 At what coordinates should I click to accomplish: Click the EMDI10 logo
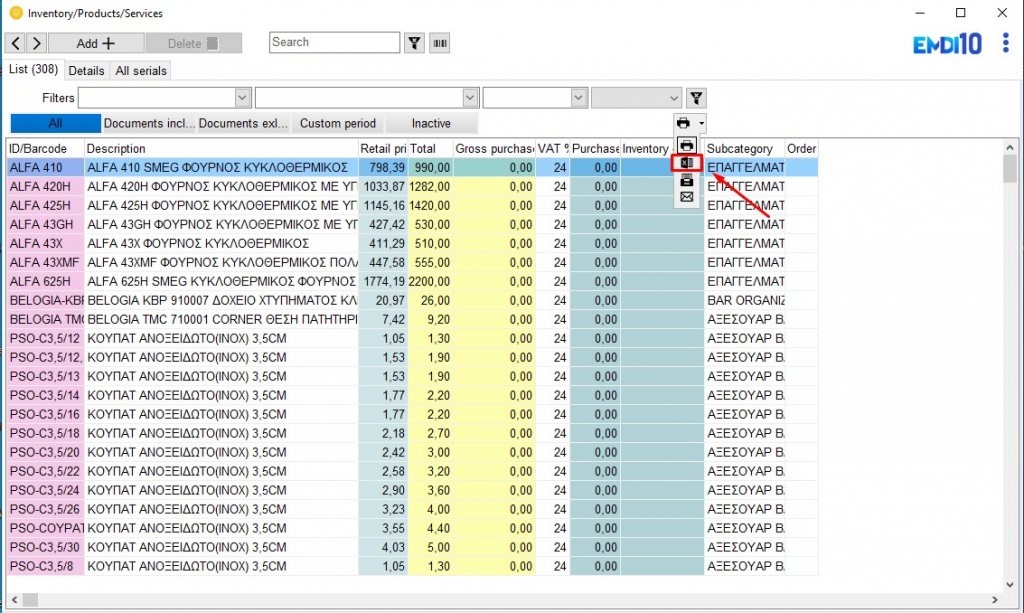click(x=947, y=44)
